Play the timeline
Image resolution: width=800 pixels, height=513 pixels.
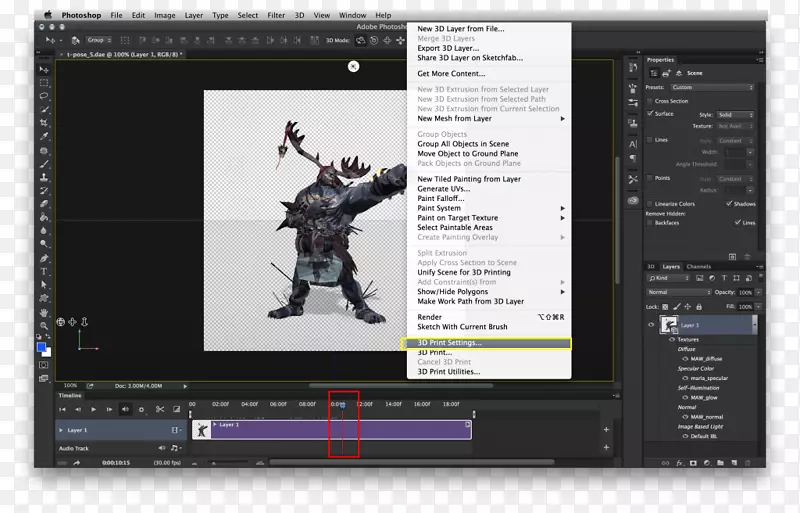[x=93, y=409]
